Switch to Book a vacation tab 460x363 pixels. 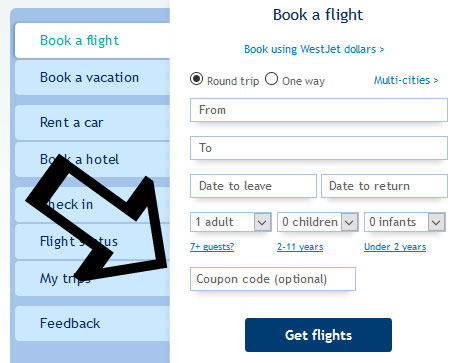[92, 77]
